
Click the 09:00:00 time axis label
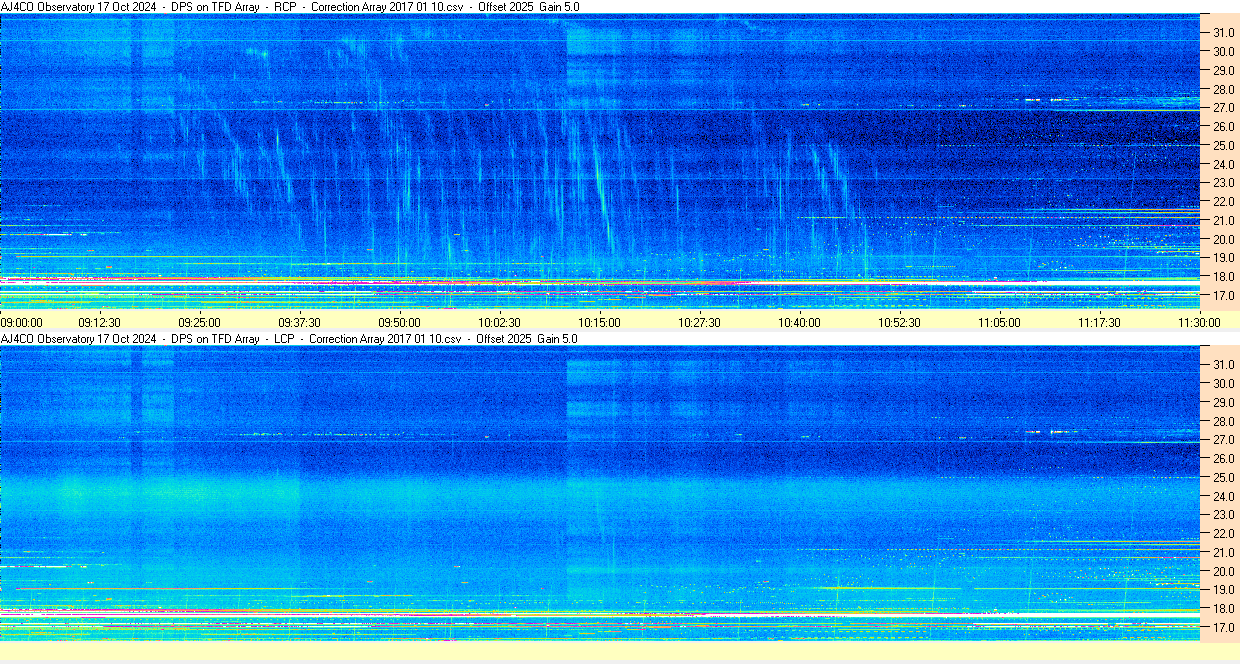[x=22, y=322]
